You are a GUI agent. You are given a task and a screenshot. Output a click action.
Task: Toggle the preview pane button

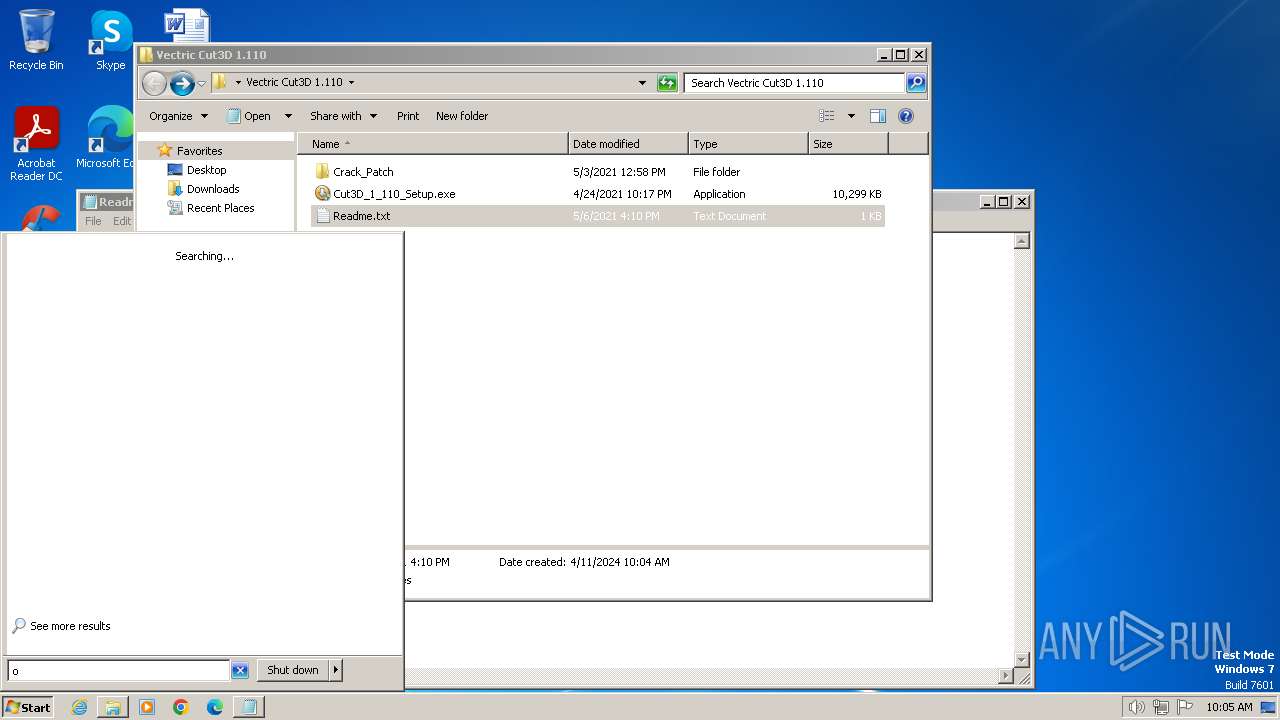878,116
